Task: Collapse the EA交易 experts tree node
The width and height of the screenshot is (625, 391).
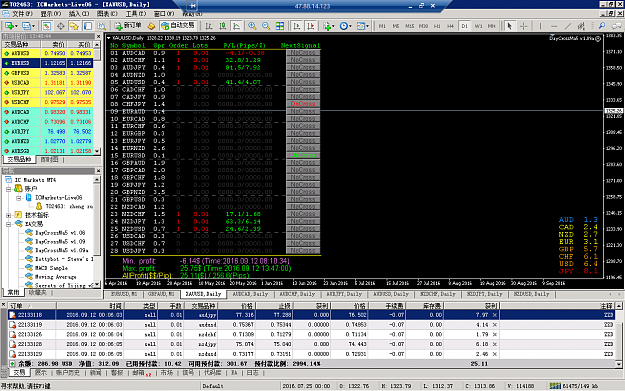Action: pyautogui.click(x=8, y=224)
